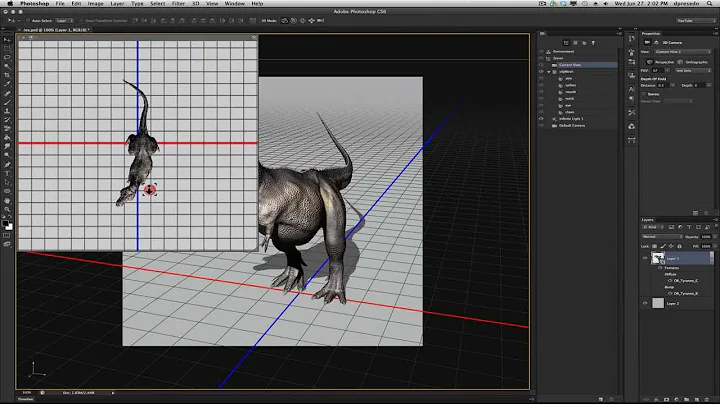
Task: Select the Hand tool
Action: [7, 200]
